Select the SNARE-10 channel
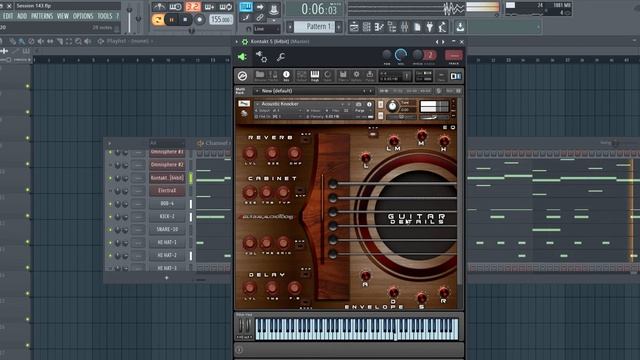This screenshot has width=640, height=360. [167, 229]
